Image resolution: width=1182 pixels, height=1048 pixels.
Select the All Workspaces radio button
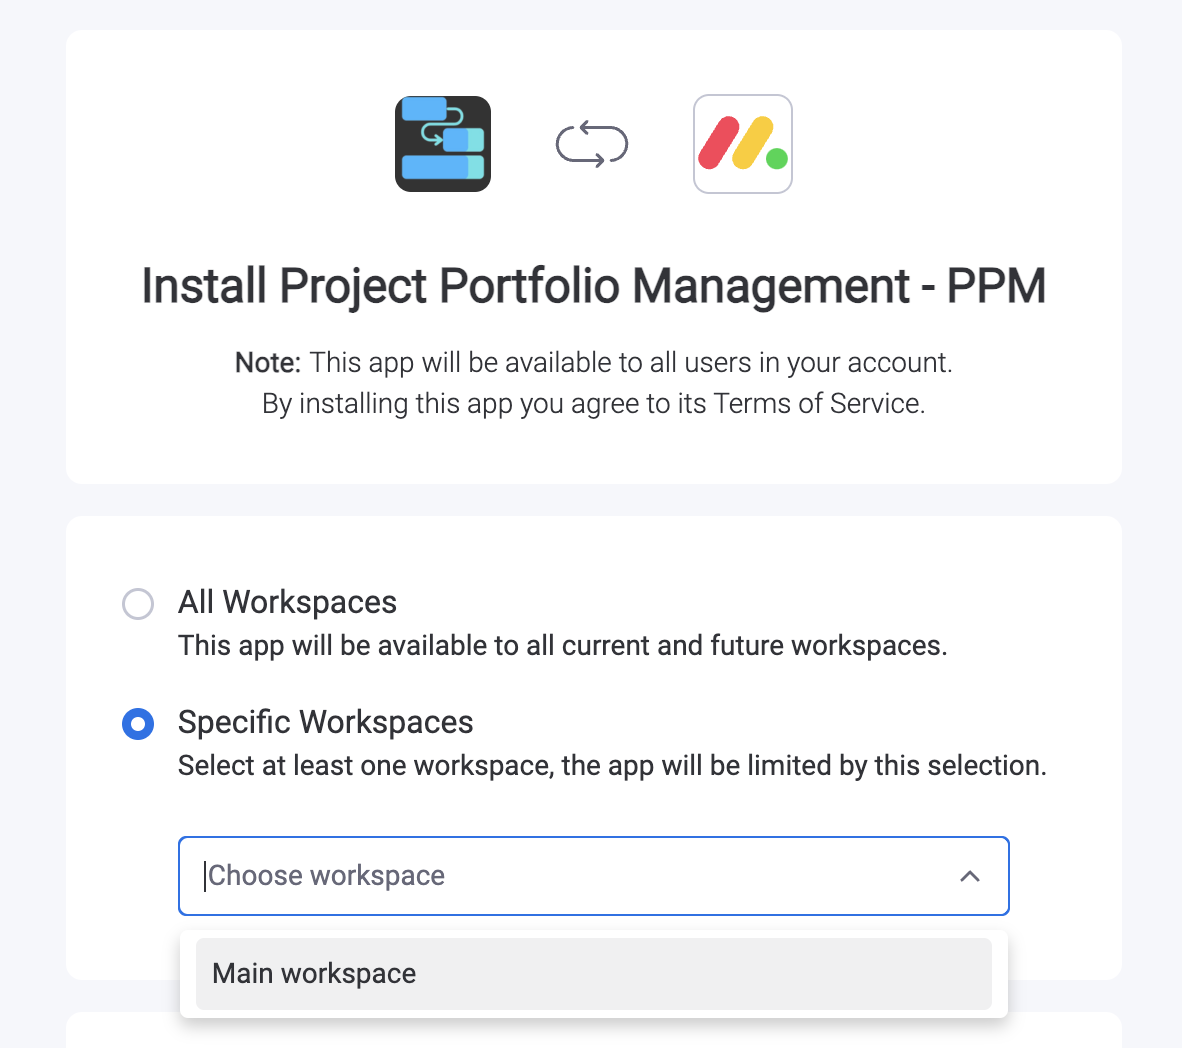tap(138, 604)
